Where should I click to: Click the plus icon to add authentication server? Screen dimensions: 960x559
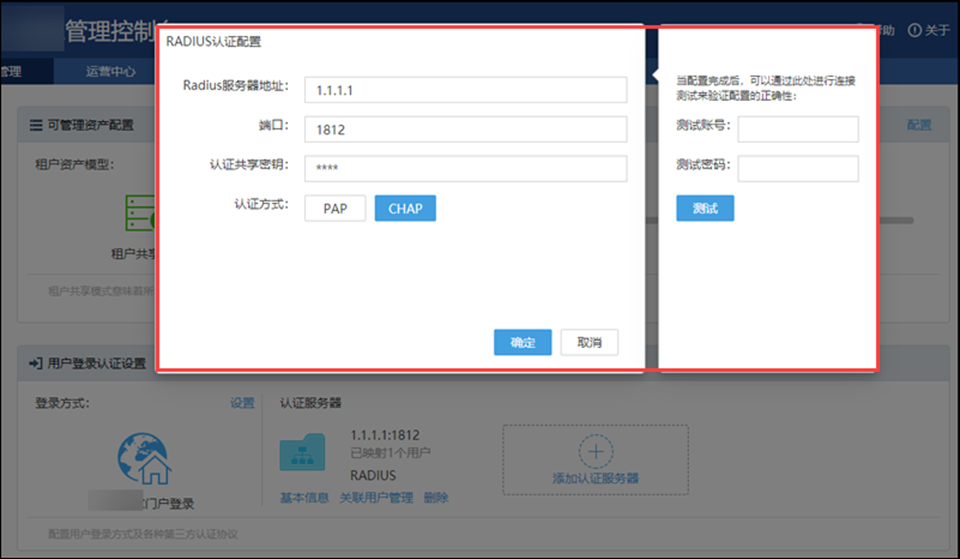point(596,452)
